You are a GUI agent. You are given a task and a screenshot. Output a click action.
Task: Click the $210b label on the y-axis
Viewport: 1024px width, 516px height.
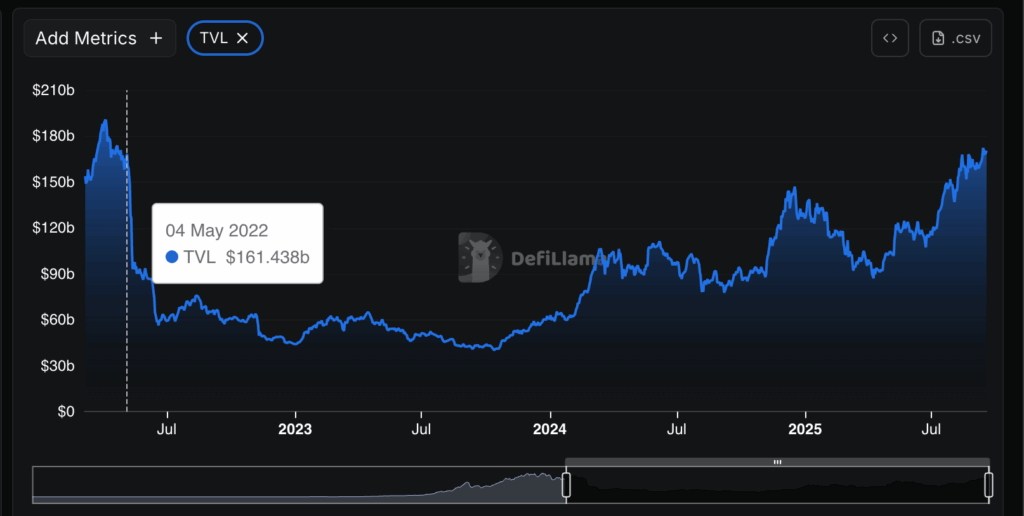54,91
